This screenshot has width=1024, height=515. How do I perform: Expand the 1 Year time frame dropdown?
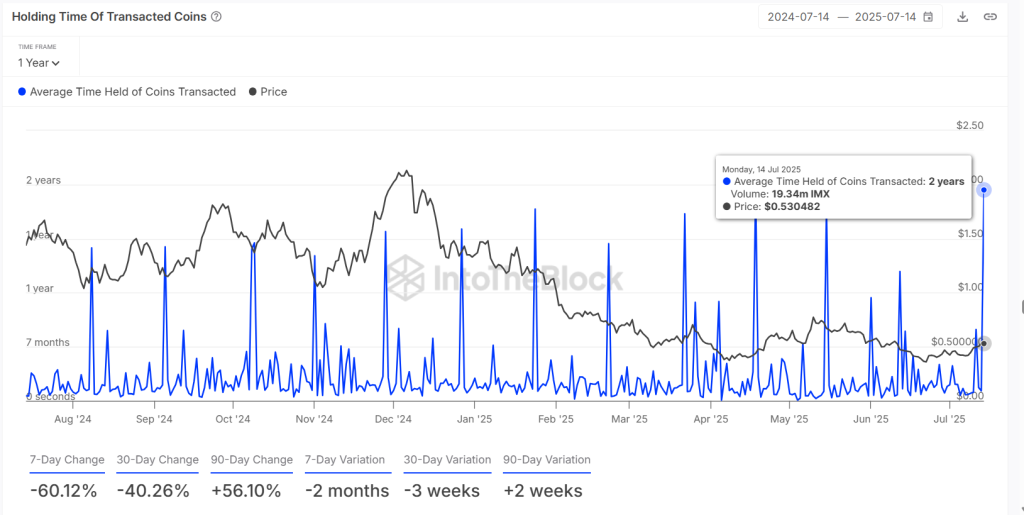coord(39,63)
